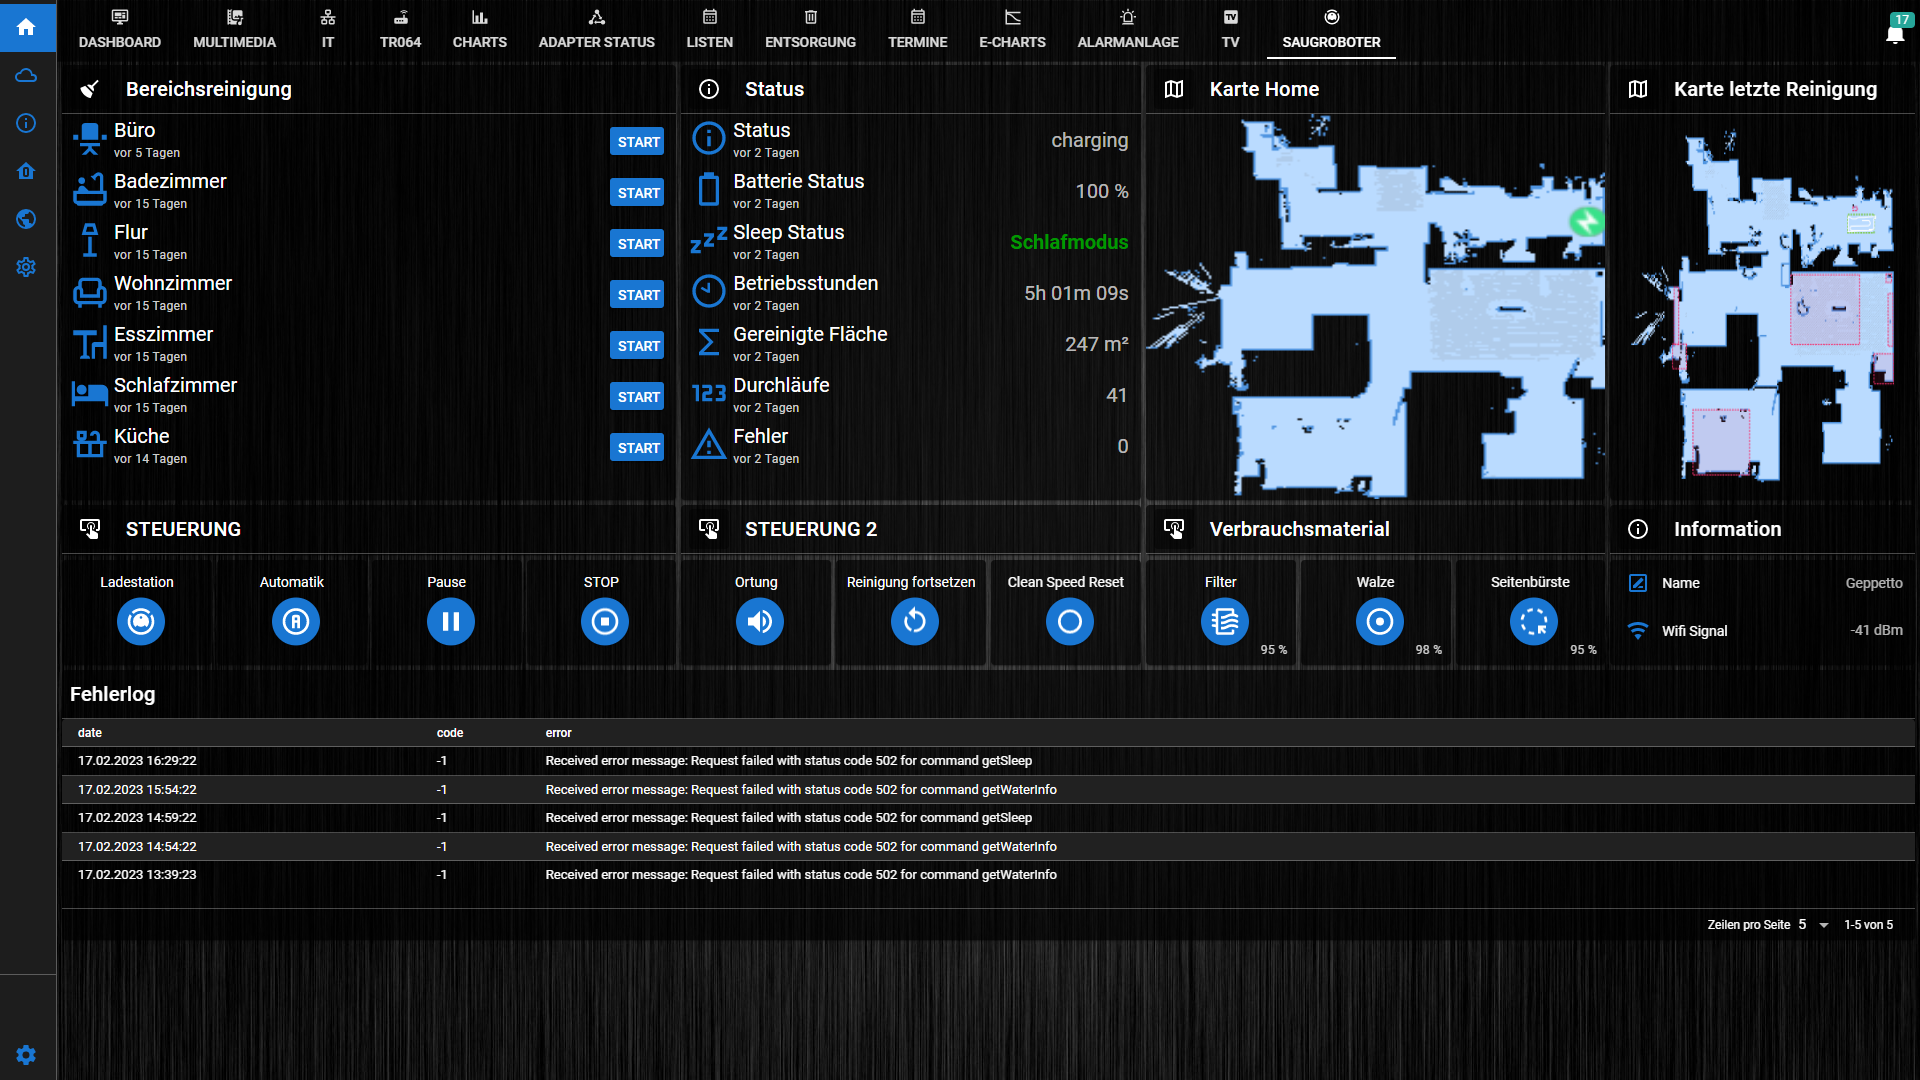
Task: Click the Wifi Signal icon
Action: pyautogui.click(x=1638, y=631)
